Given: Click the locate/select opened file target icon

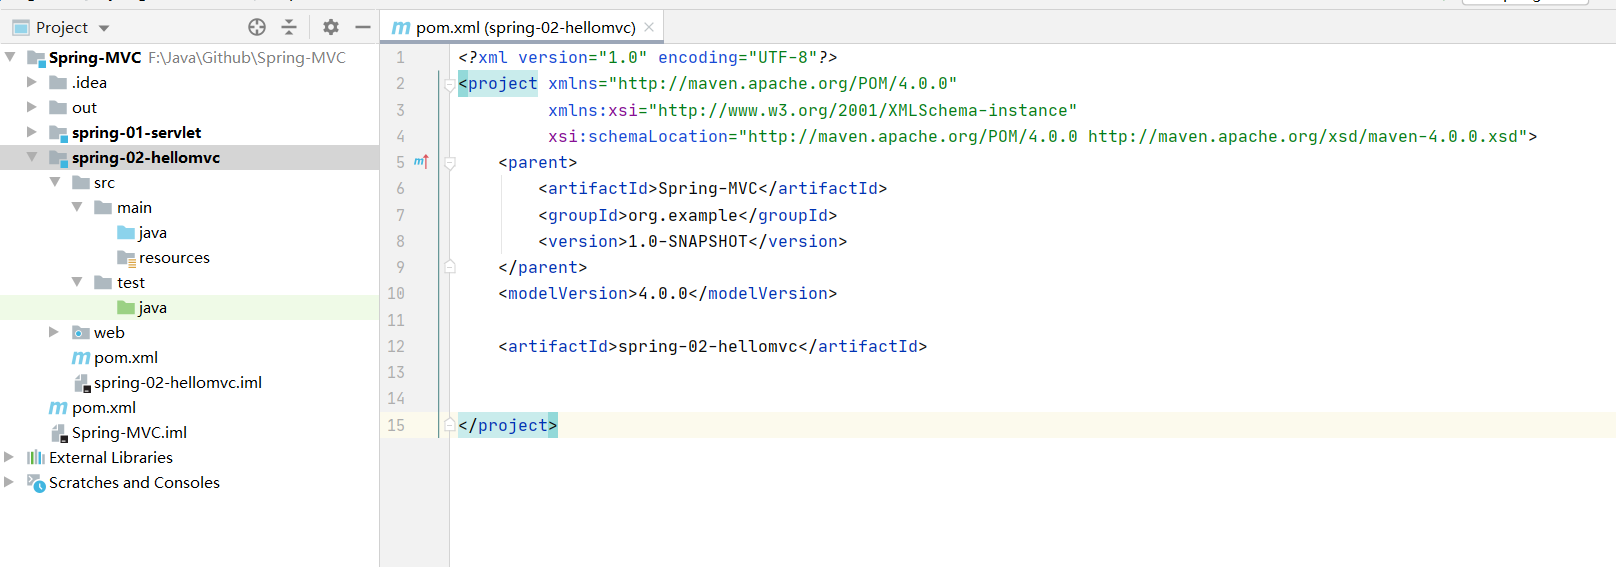Looking at the screenshot, I should tap(257, 28).
